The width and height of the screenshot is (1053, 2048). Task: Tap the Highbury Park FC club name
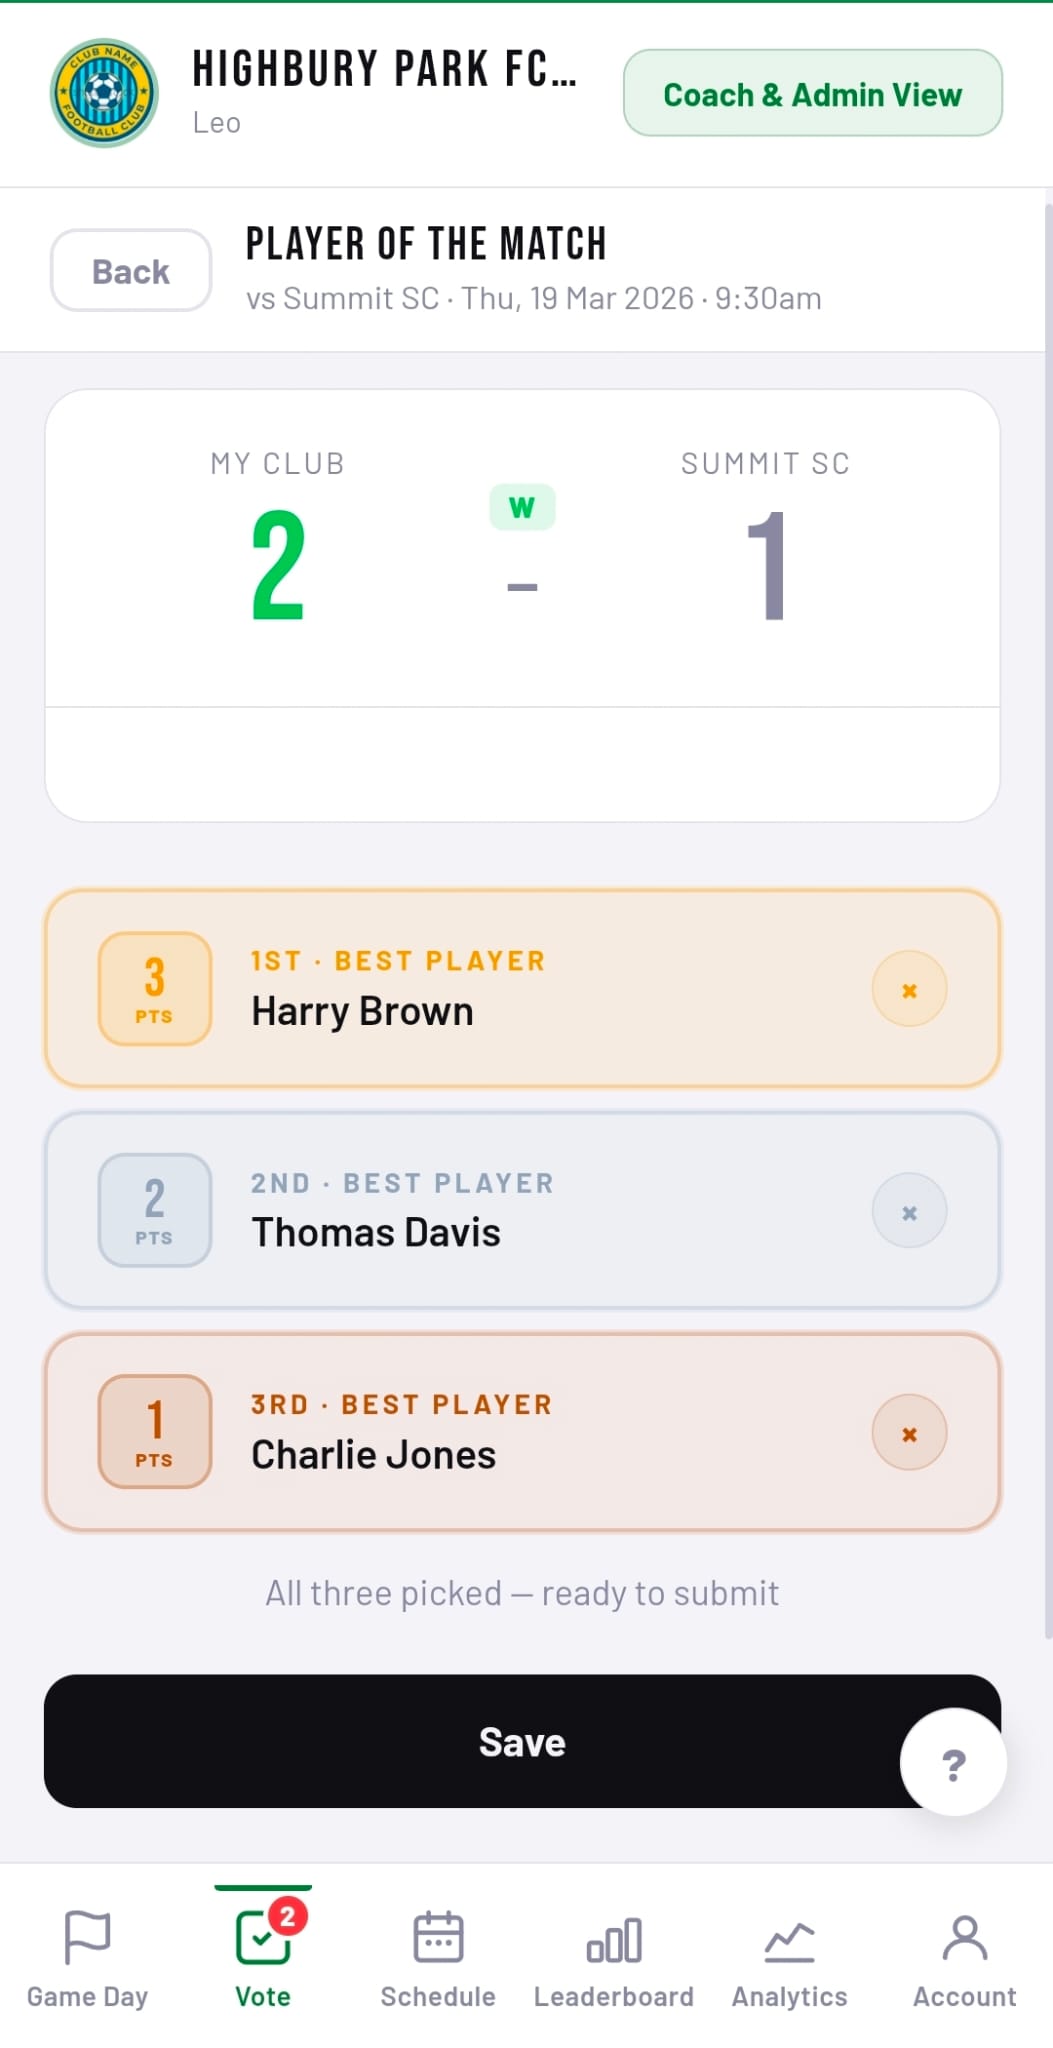(384, 70)
